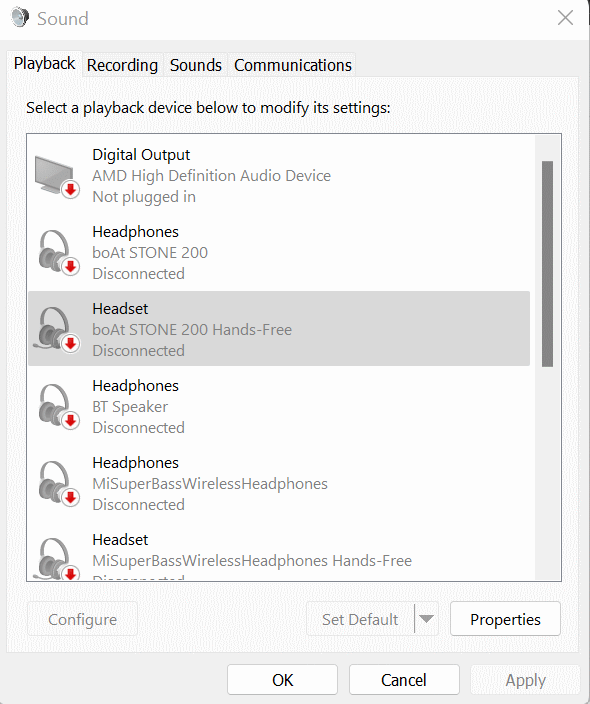The width and height of the screenshot is (590, 704).
Task: Click the Cancel button
Action: coord(404,680)
